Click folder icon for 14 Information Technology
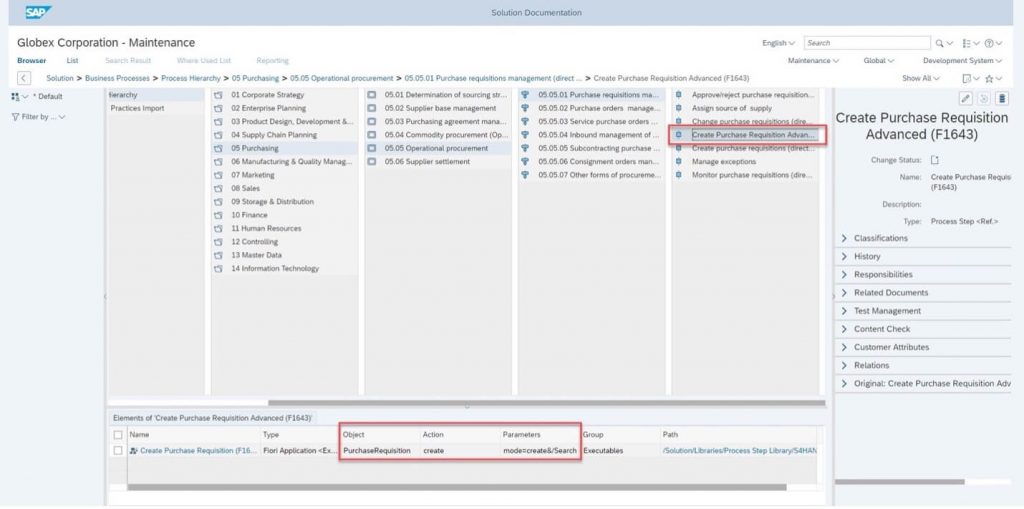The height and width of the screenshot is (509, 1024). tap(218, 269)
